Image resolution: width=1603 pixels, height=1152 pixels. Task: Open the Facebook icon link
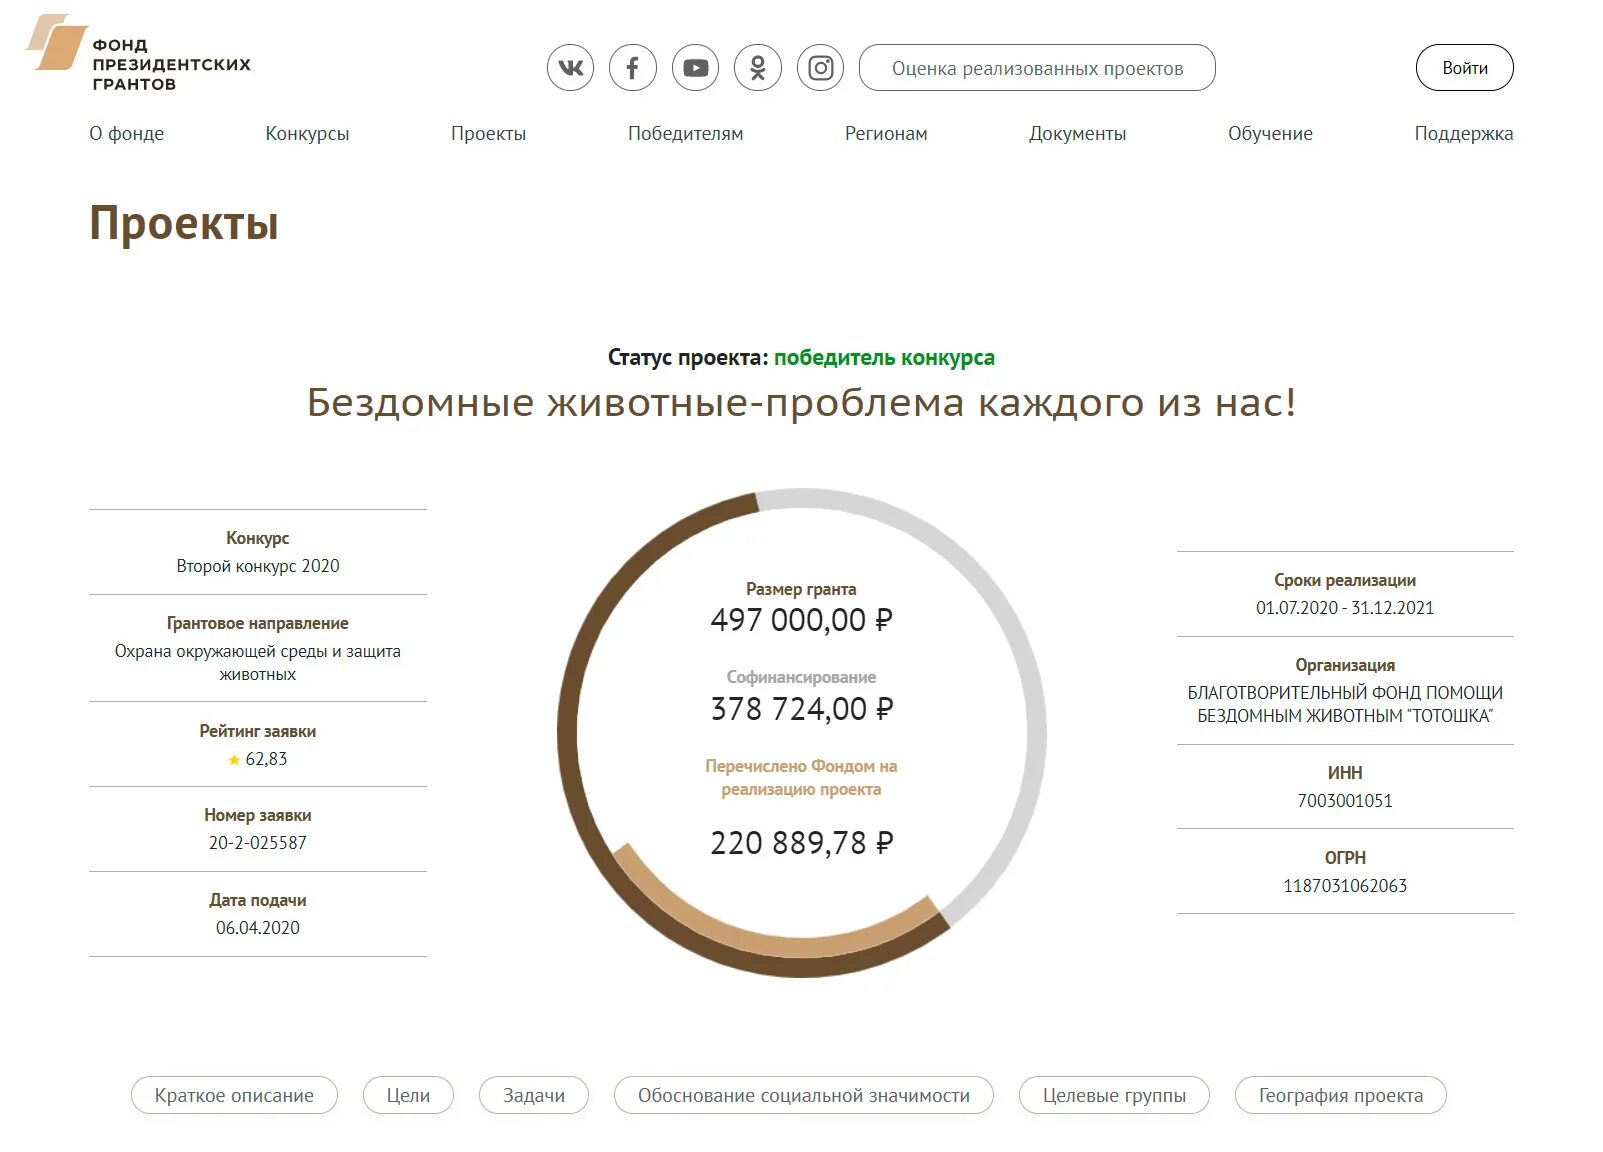point(633,68)
